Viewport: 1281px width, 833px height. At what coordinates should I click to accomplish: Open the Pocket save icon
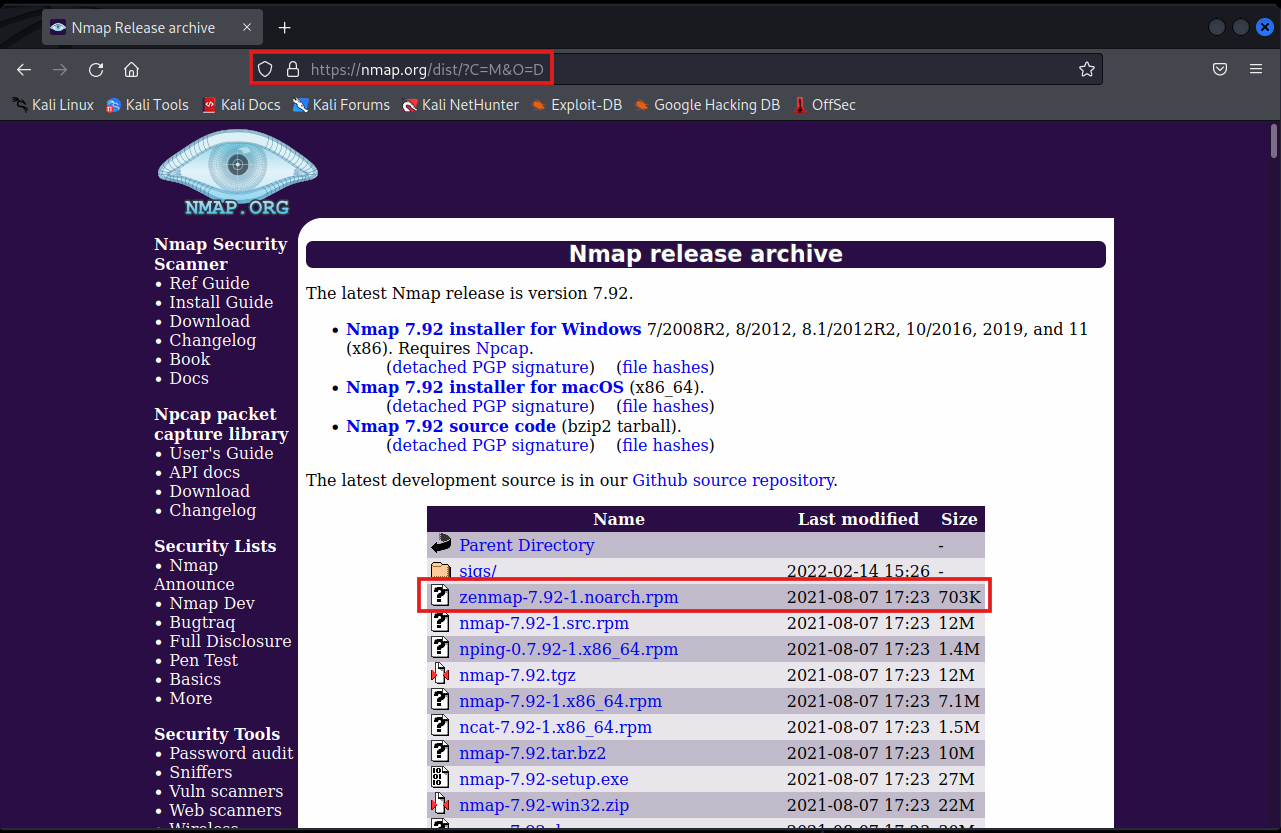1220,69
